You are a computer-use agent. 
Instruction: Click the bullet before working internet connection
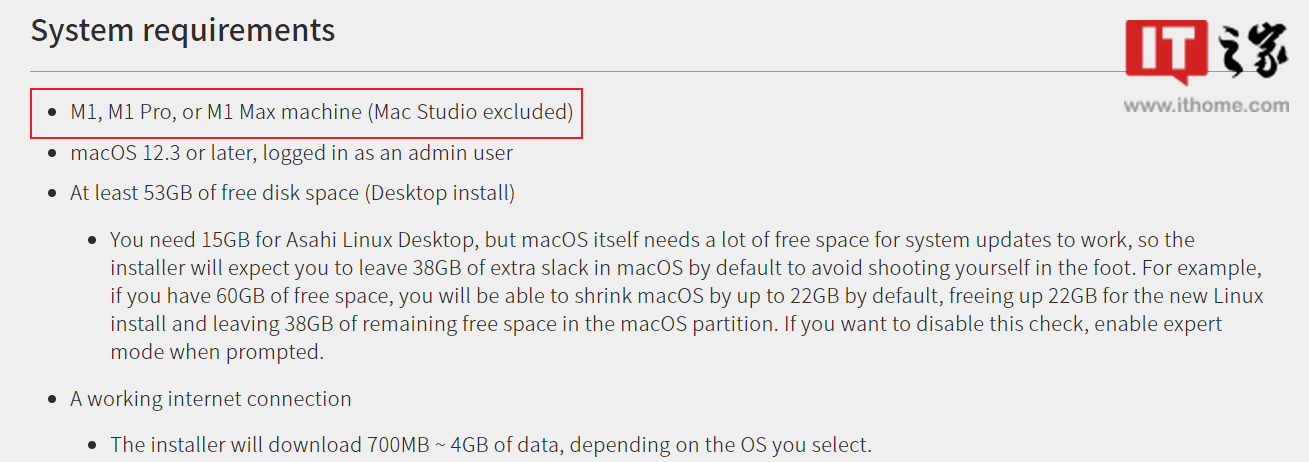[x=53, y=399]
